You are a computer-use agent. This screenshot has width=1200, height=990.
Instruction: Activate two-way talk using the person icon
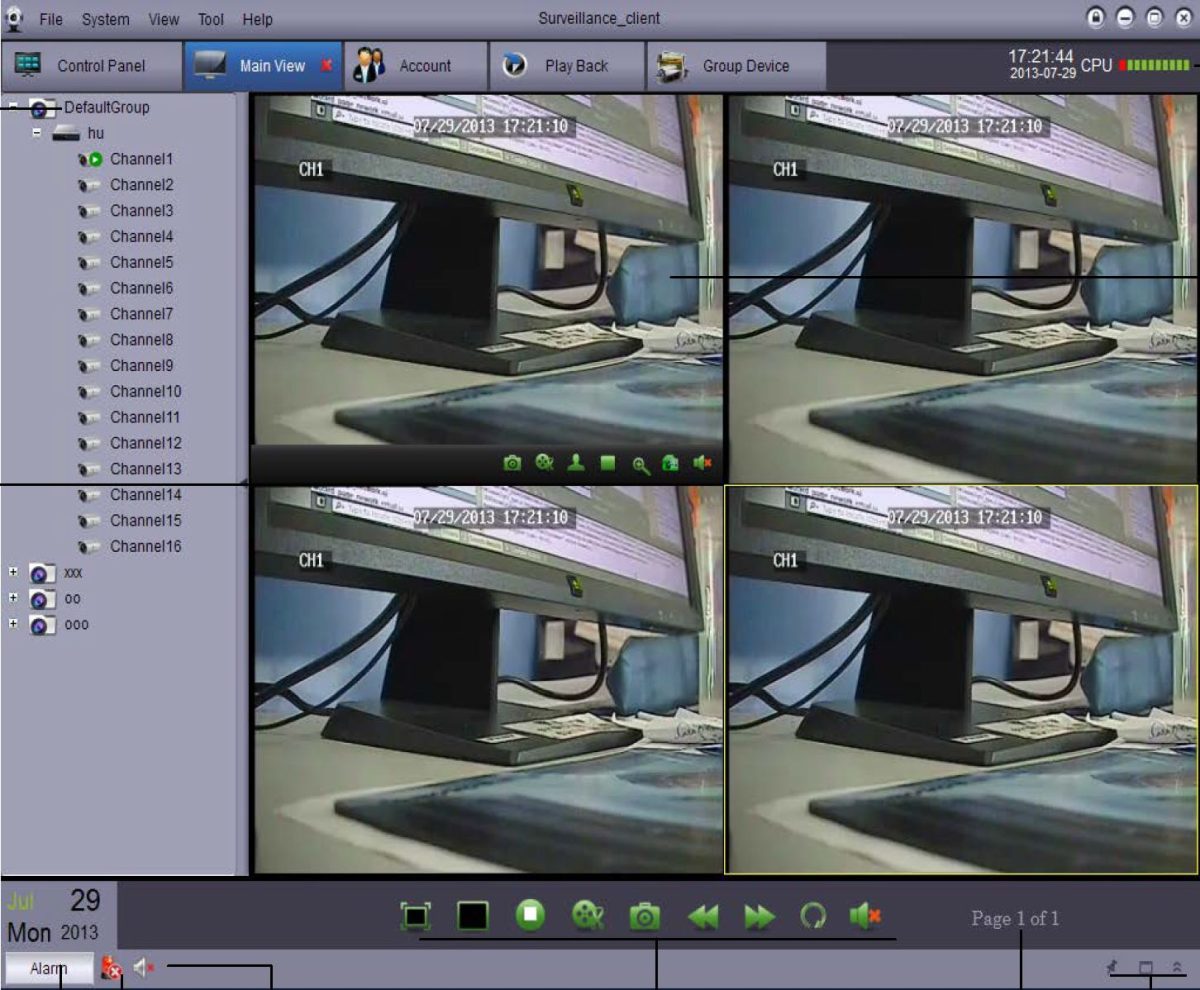pyautogui.click(x=576, y=462)
